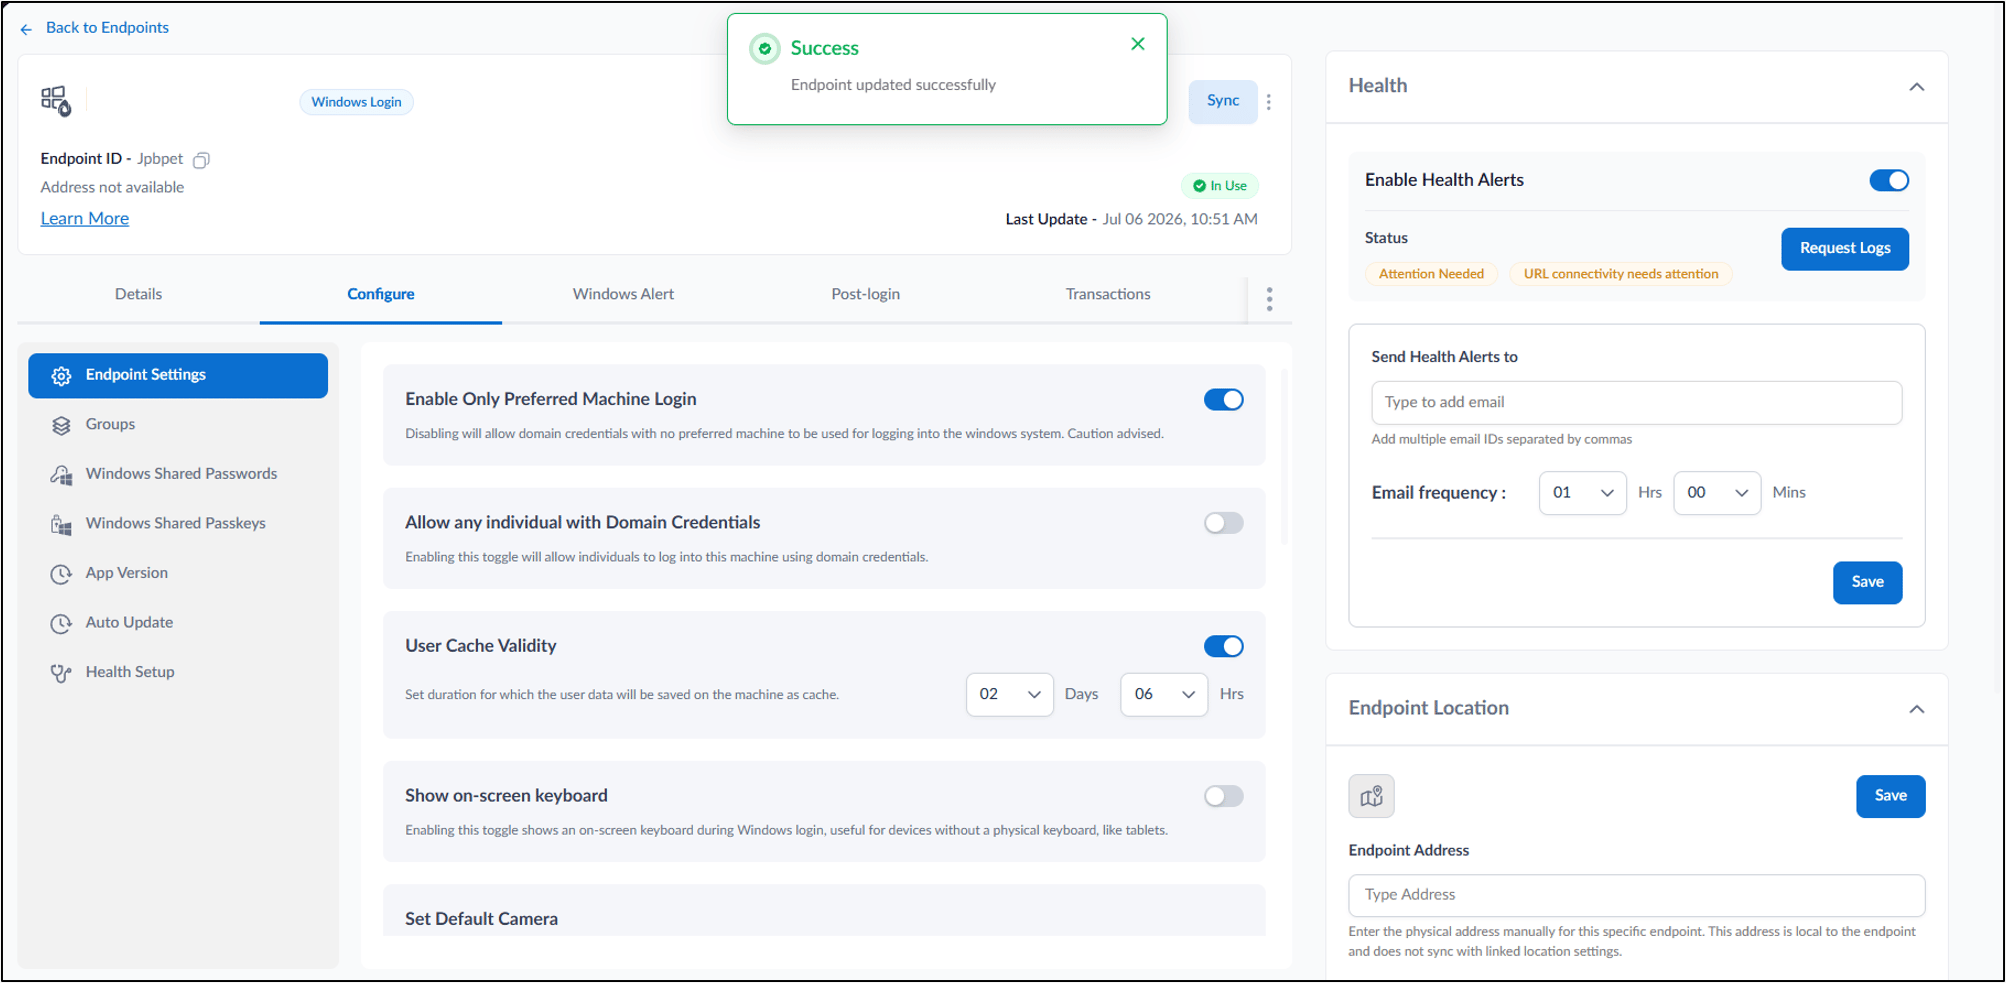Switch to the Windows Alert tab
The image size is (2006, 983).
point(623,294)
